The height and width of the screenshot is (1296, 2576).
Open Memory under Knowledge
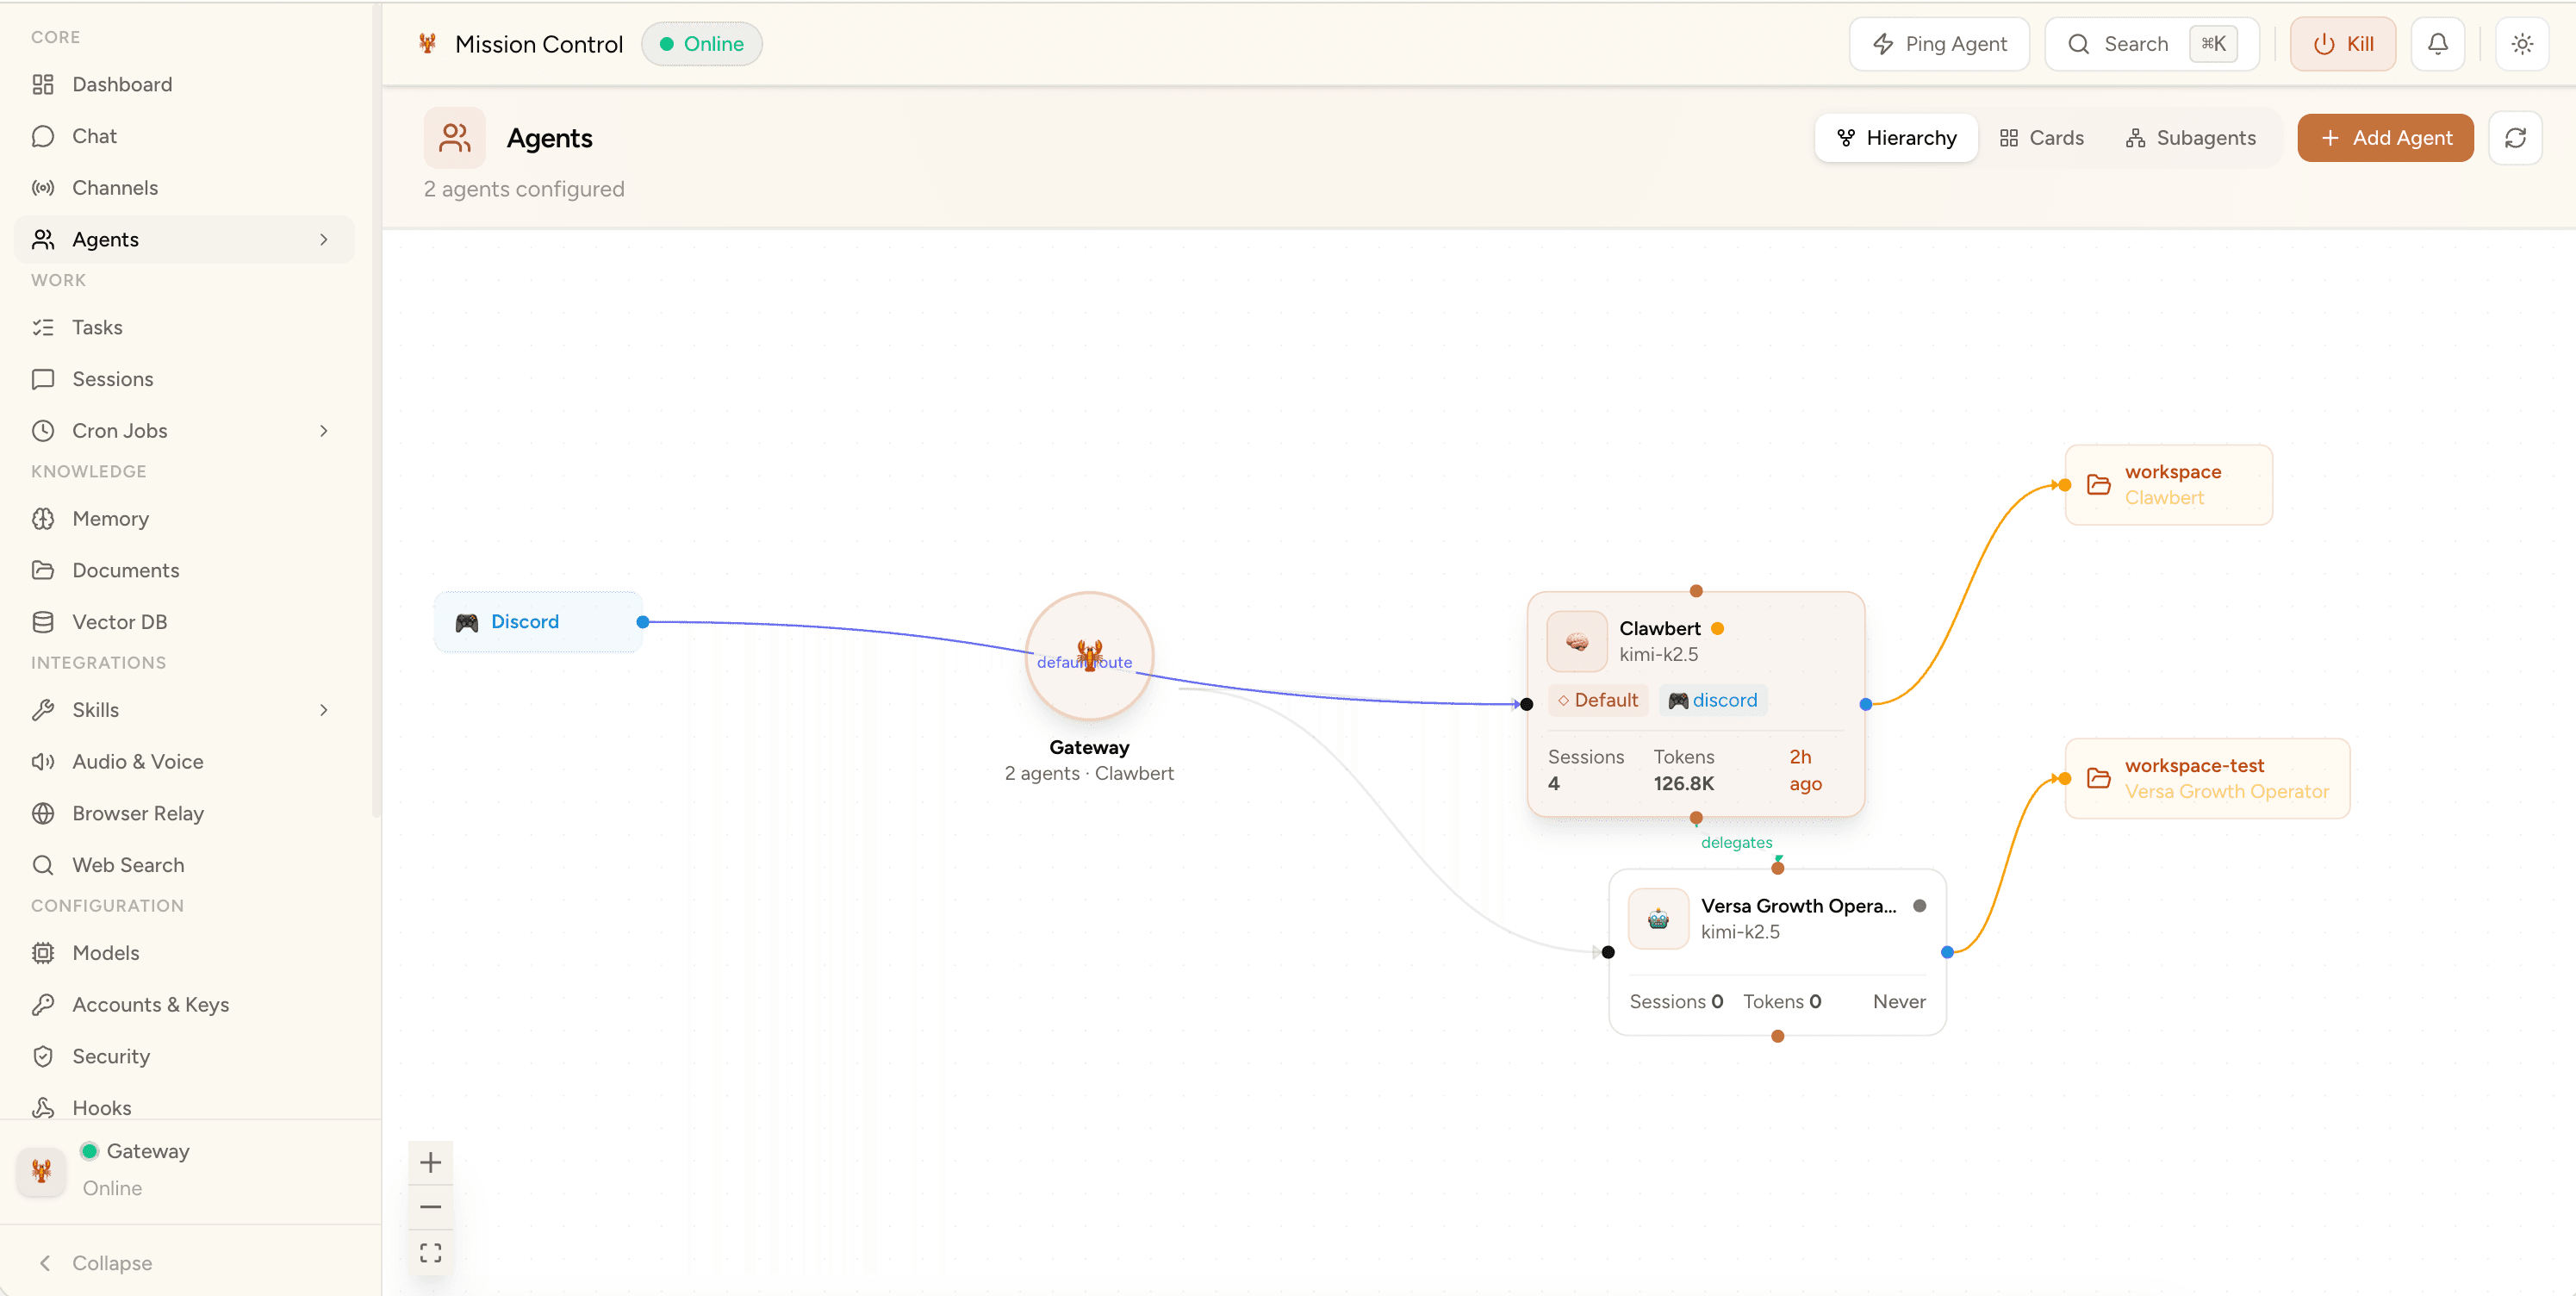pyautogui.click(x=112, y=518)
